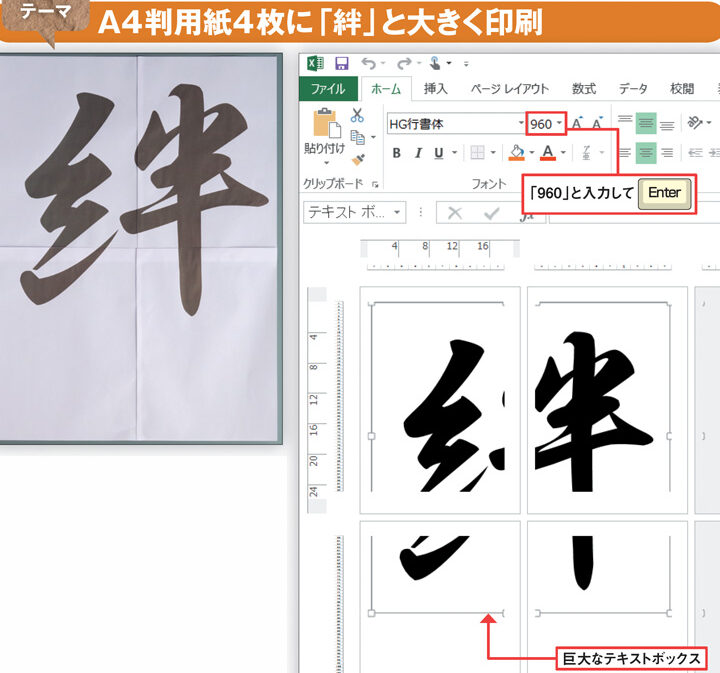Open touch/mouse mode dropdown arrow

pos(449,63)
